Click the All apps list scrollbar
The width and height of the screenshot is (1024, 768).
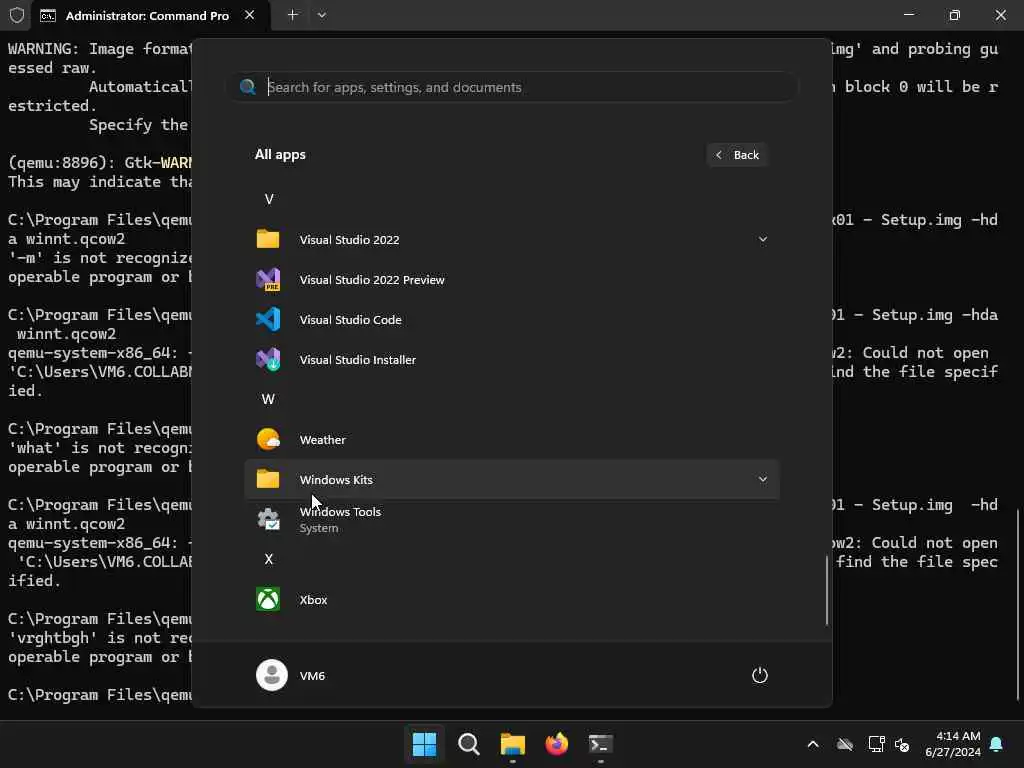827,590
